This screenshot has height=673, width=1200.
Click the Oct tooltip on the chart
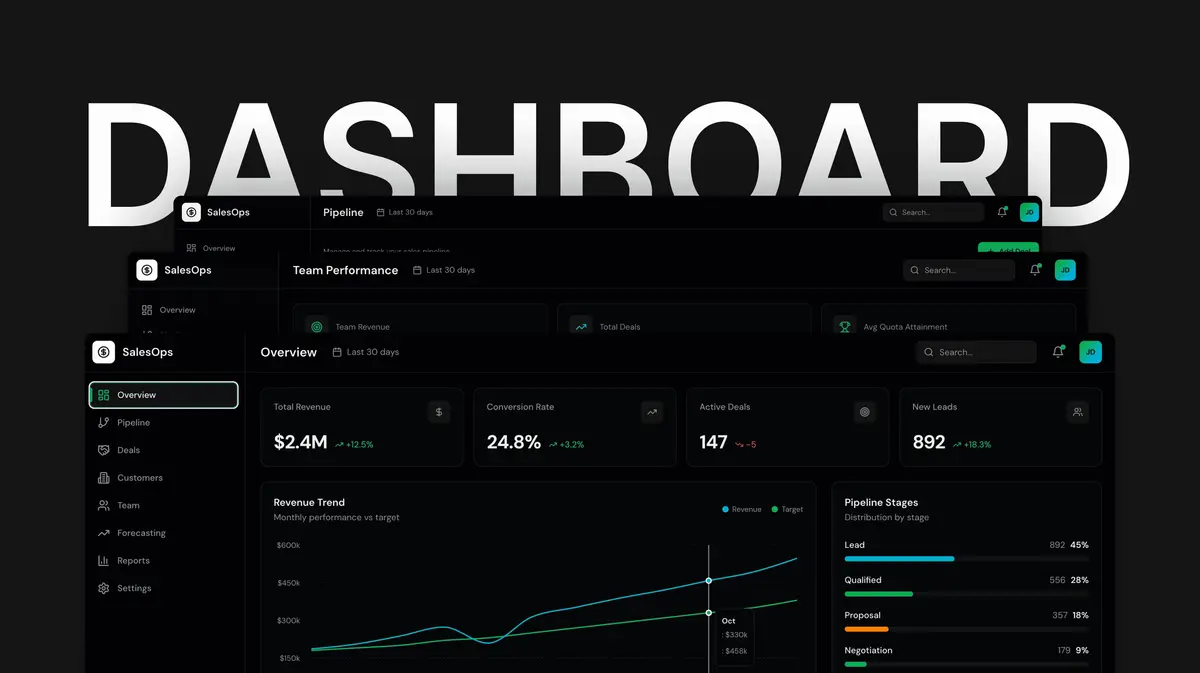(x=735, y=638)
